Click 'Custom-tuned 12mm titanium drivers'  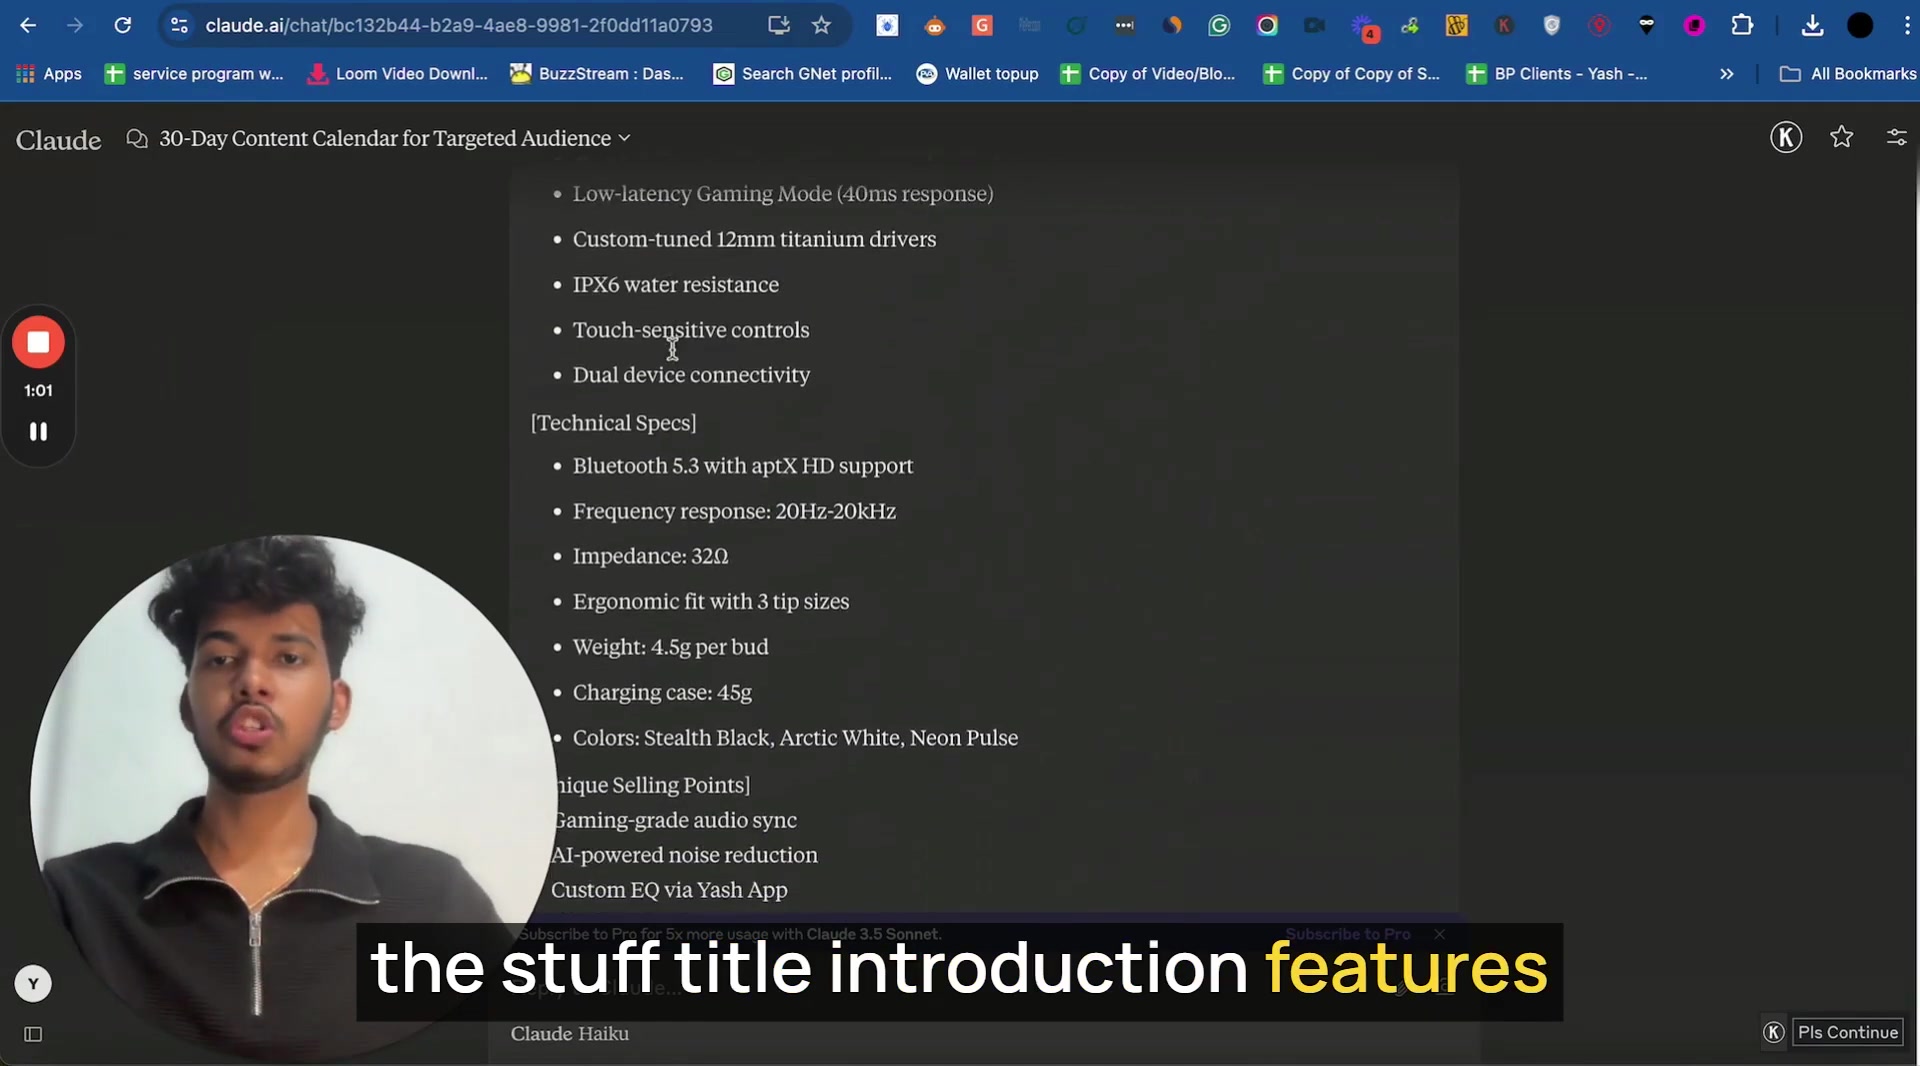tap(754, 239)
